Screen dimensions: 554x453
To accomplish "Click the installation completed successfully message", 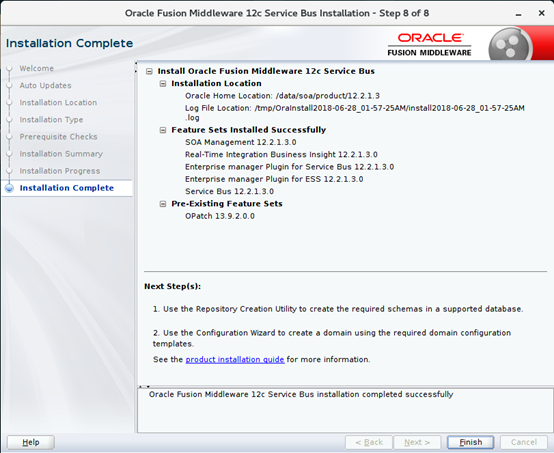I will point(301,394).
